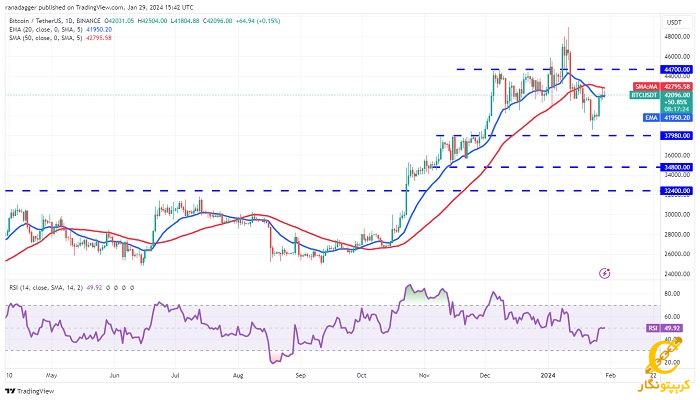Click the RSI 80.00 axis tick
The width and height of the screenshot is (700, 400).
coord(672,294)
